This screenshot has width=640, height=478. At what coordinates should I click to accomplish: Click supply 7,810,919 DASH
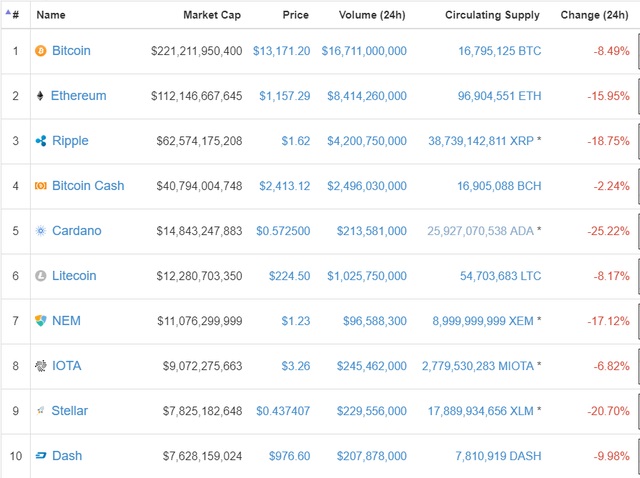[498, 456]
